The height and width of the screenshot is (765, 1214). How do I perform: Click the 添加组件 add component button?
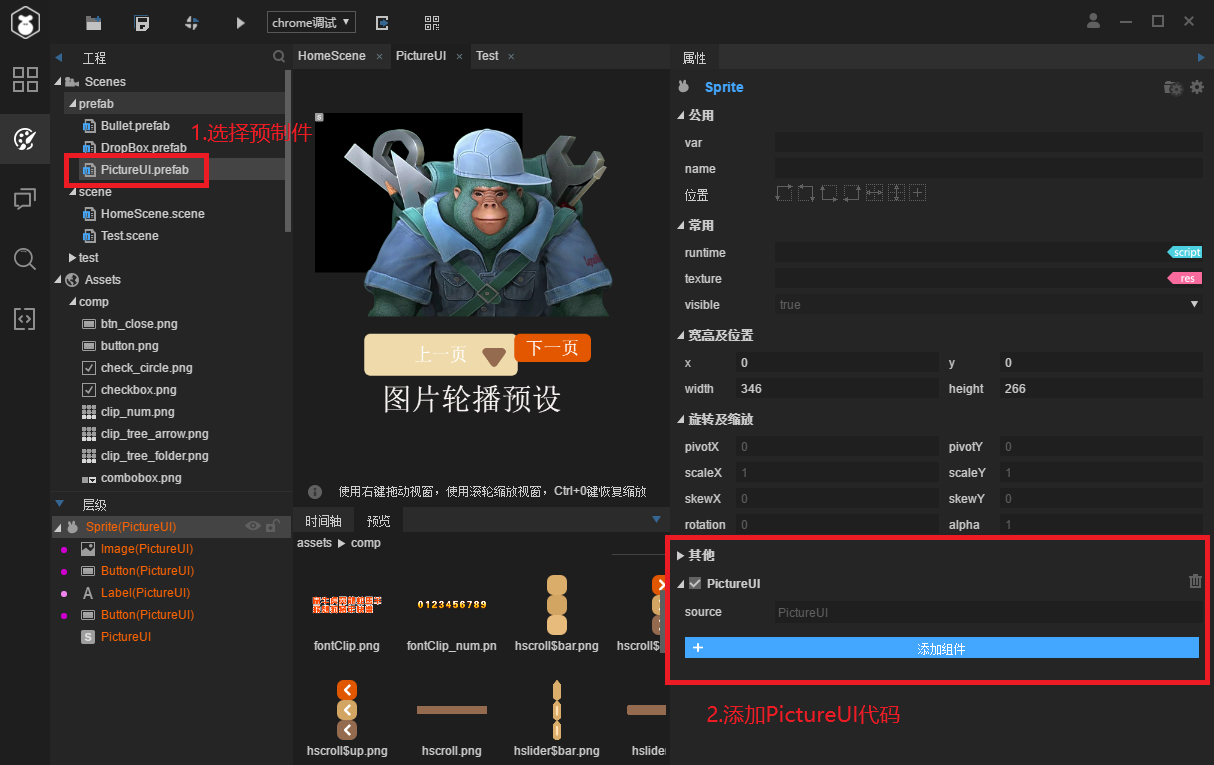tap(942, 648)
